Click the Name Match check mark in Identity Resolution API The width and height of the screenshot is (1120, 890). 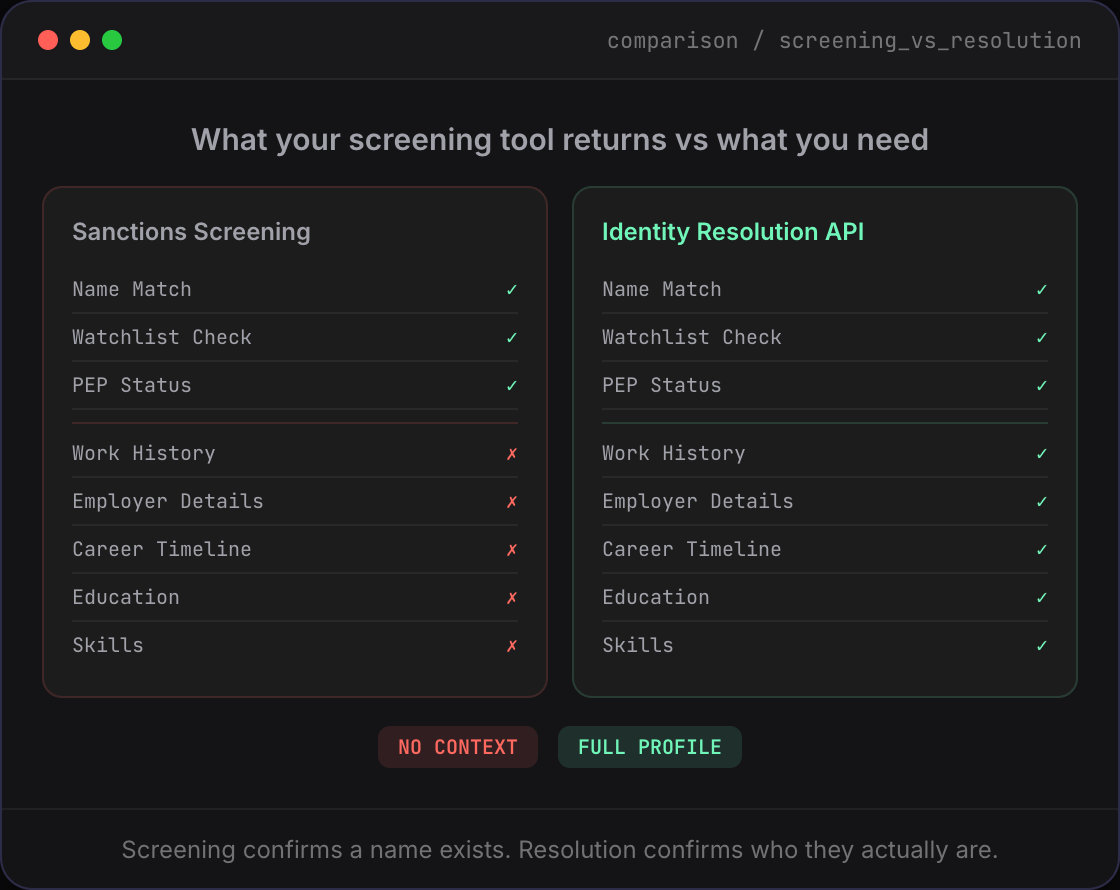(x=1041, y=289)
